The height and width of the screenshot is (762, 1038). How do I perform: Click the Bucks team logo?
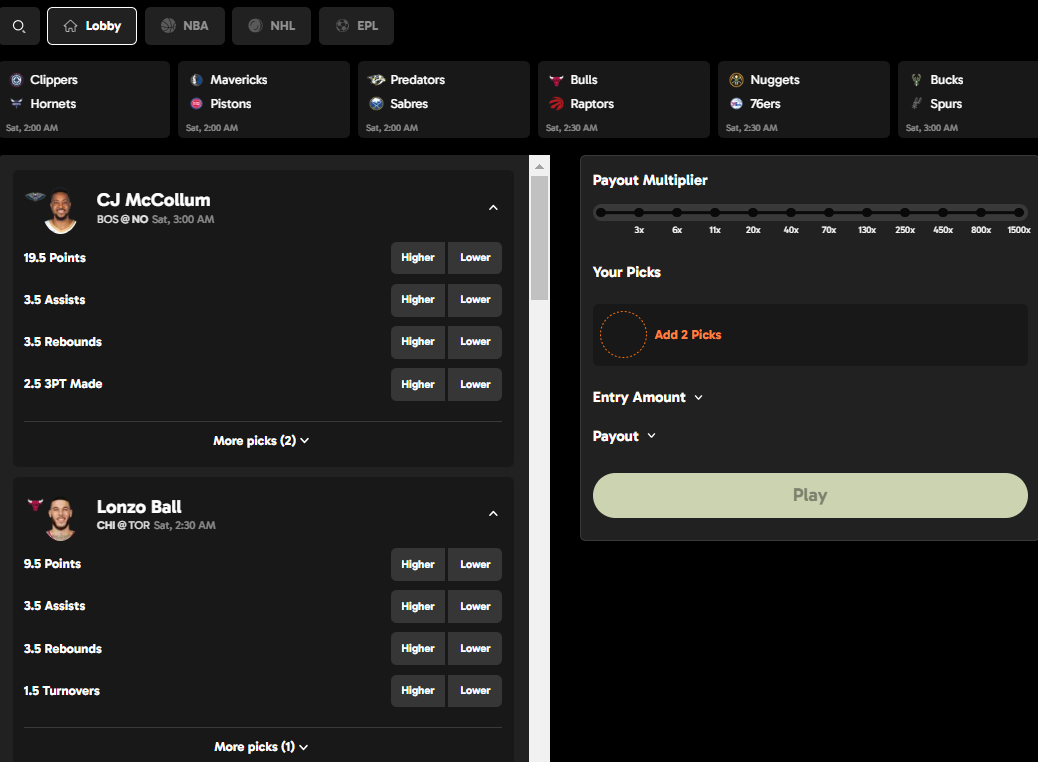[x=916, y=79]
